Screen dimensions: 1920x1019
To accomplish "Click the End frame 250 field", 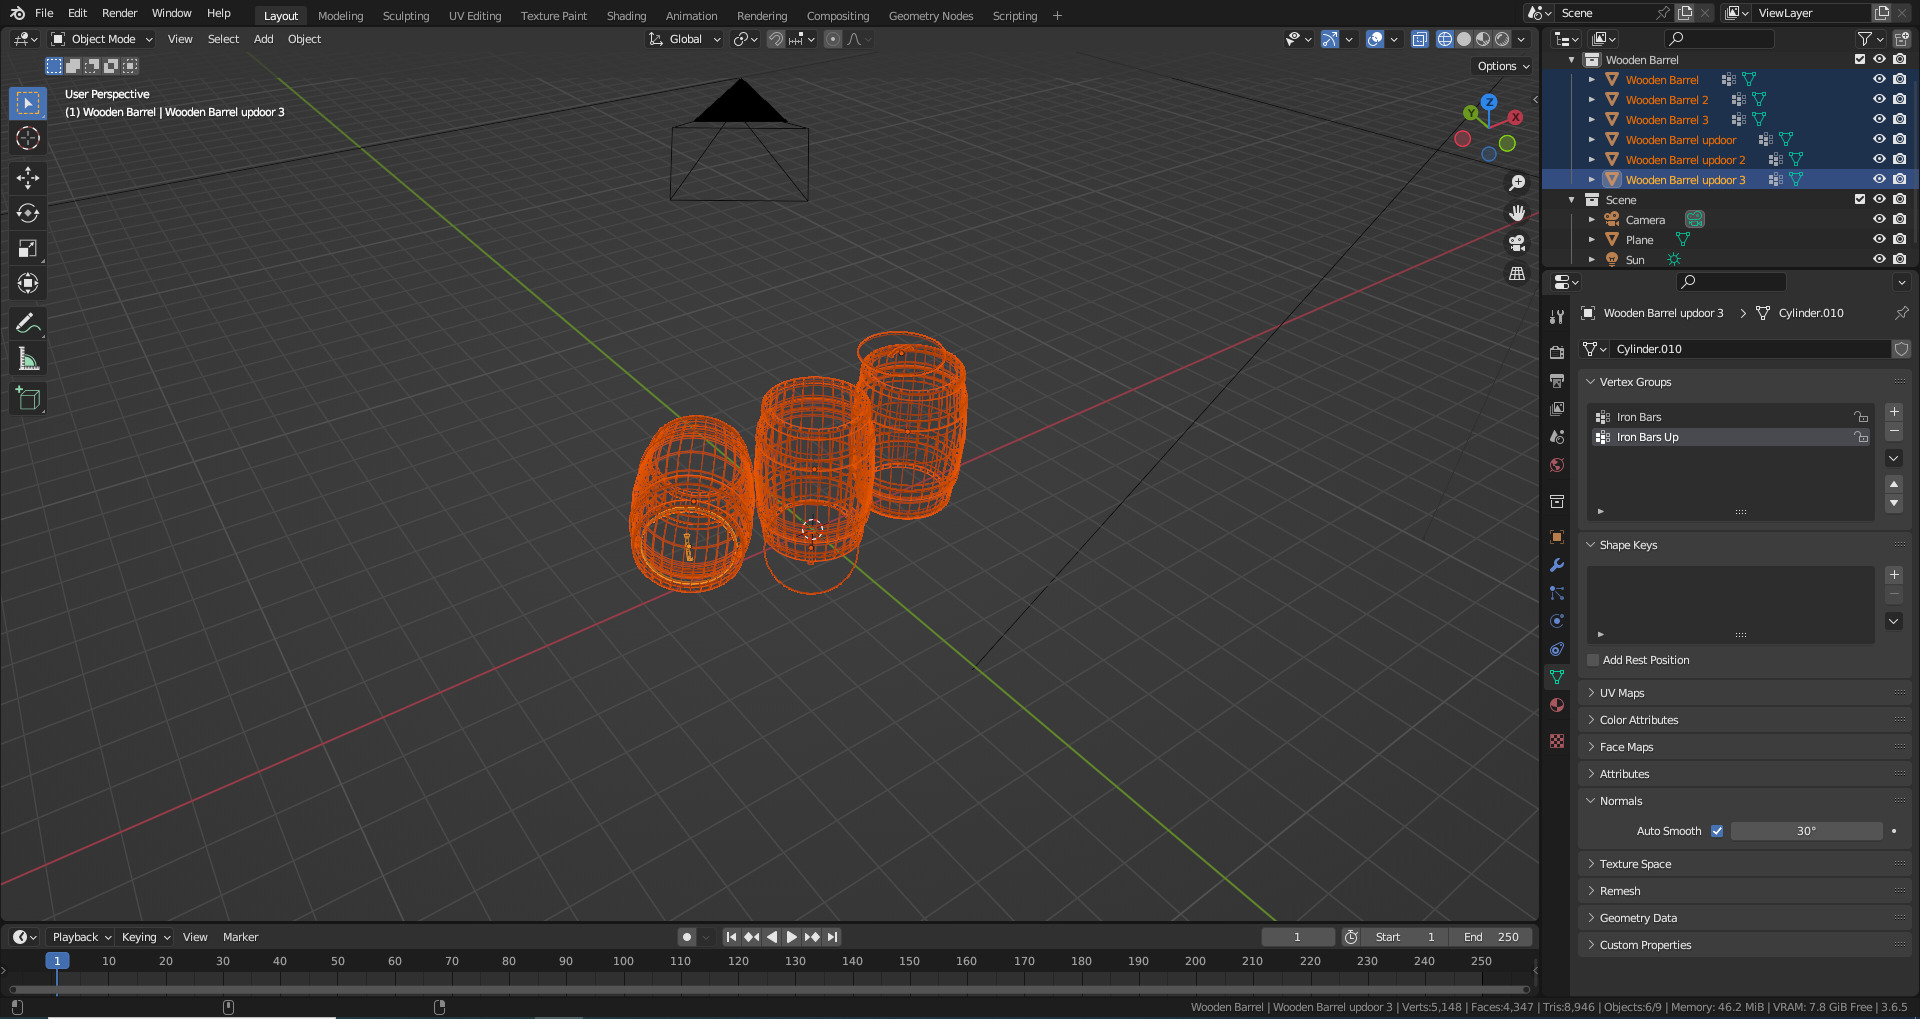I will click(x=1490, y=937).
